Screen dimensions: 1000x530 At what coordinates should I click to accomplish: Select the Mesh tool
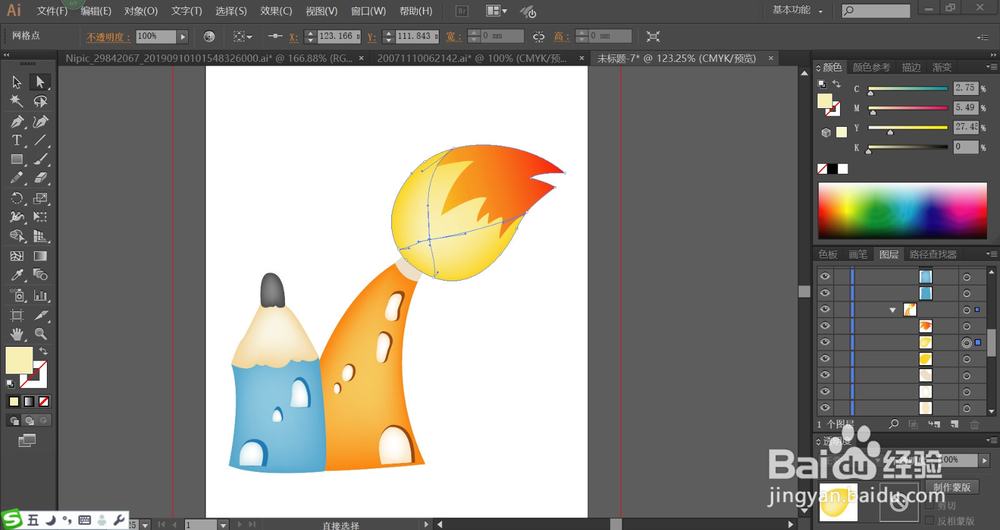pyautogui.click(x=17, y=256)
